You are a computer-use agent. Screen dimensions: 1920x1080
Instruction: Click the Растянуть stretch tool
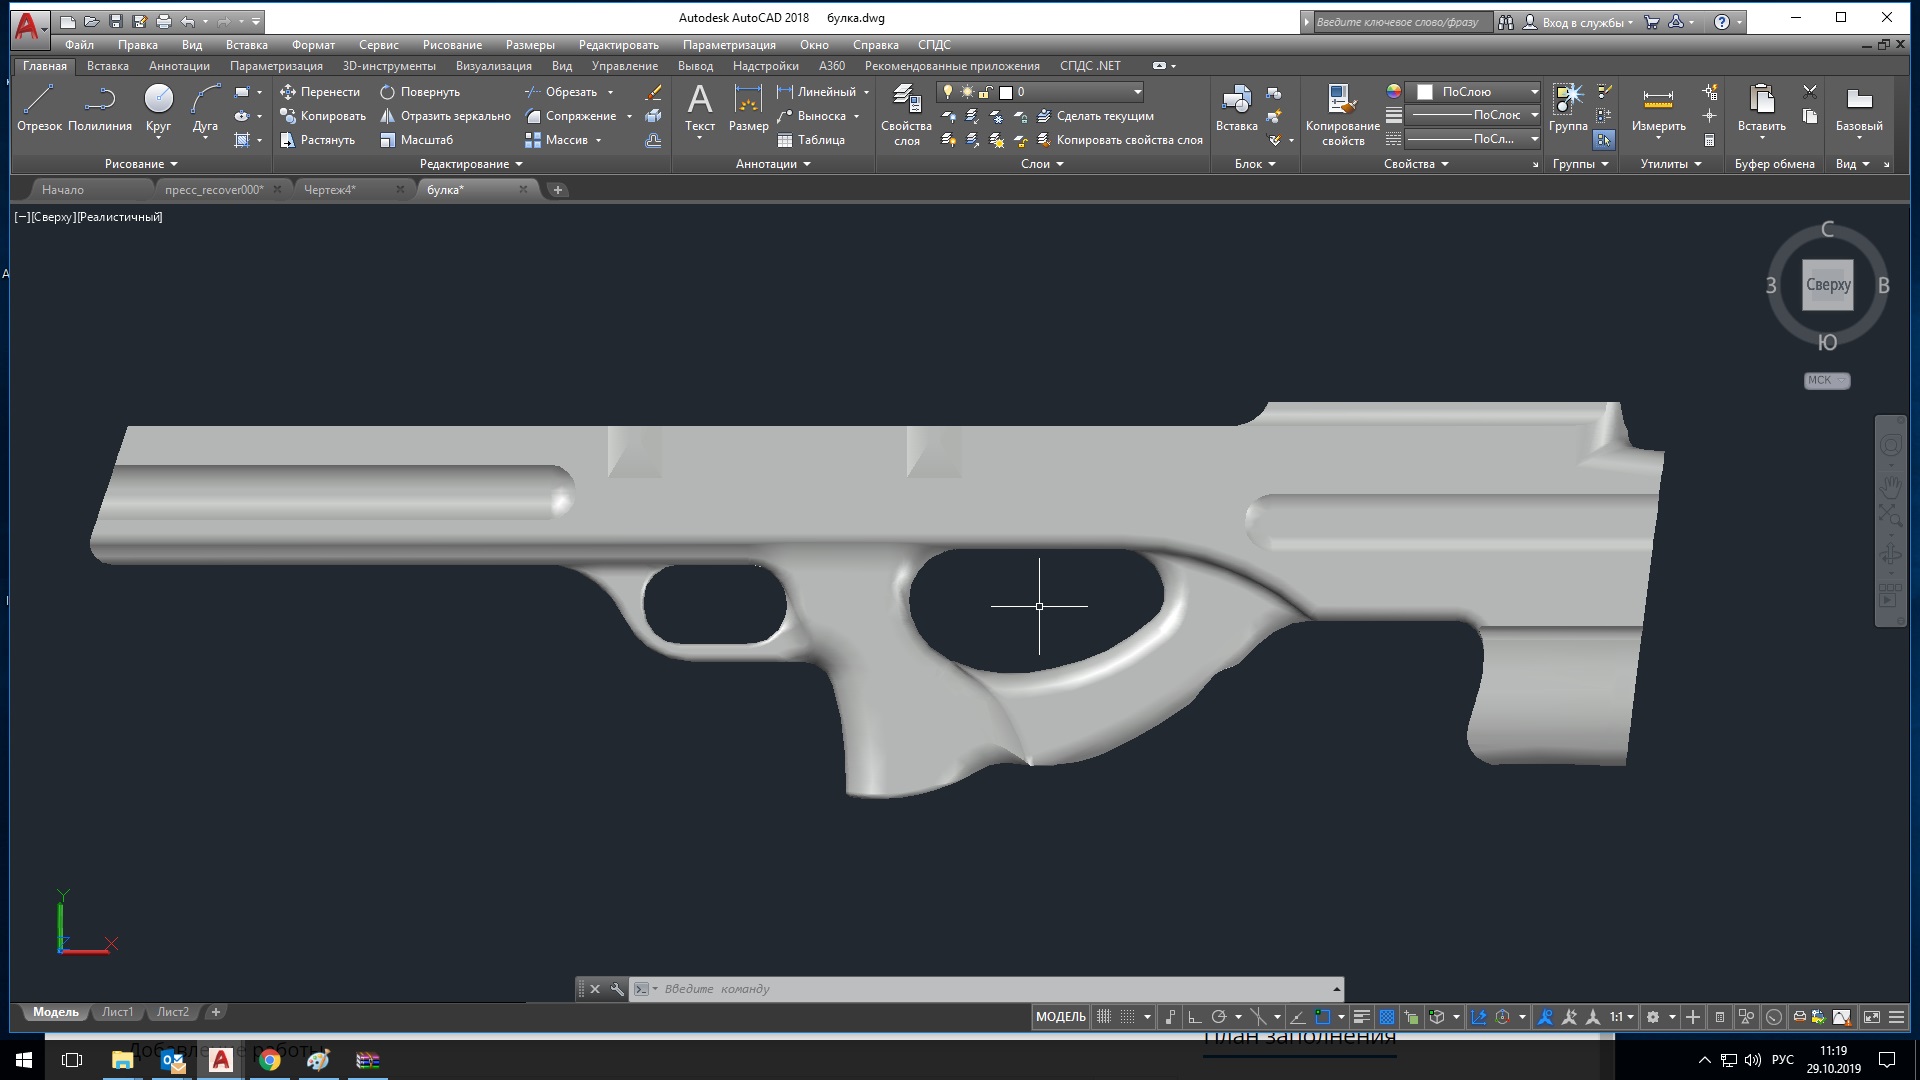coord(318,139)
